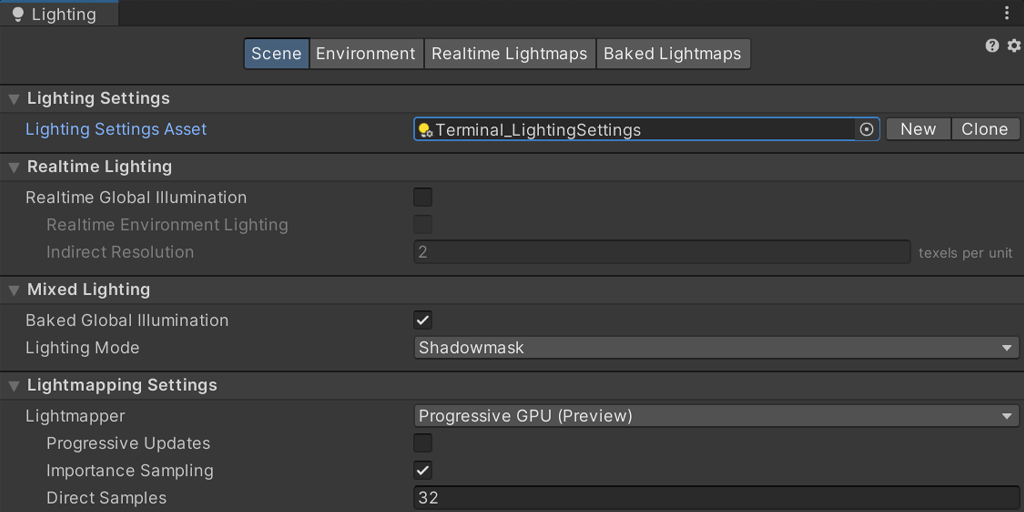Open the Lighting Mode Shadowmask dropdown
1024x512 pixels.
(716, 348)
